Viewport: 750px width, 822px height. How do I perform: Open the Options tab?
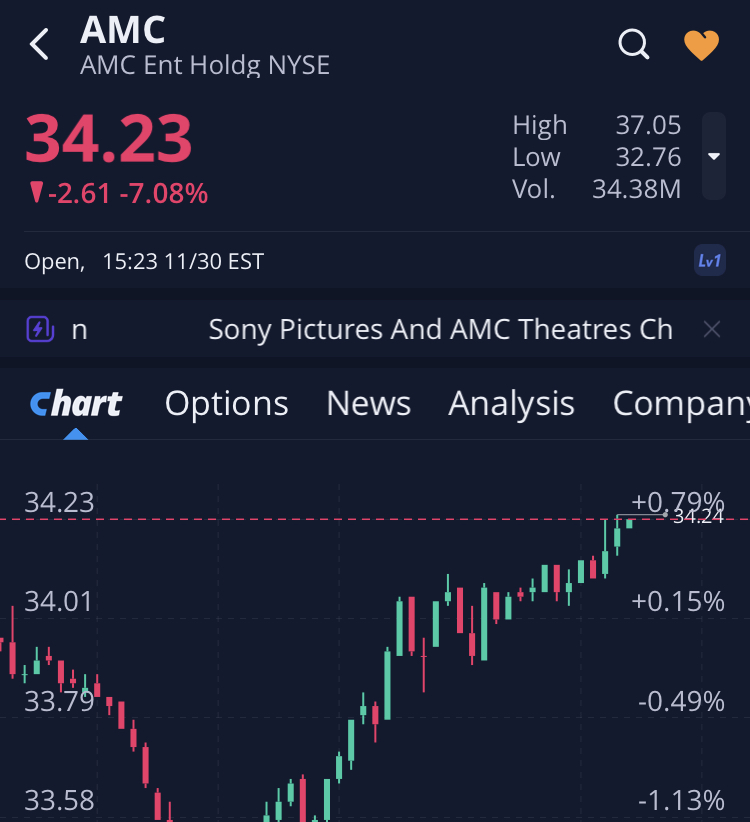227,403
